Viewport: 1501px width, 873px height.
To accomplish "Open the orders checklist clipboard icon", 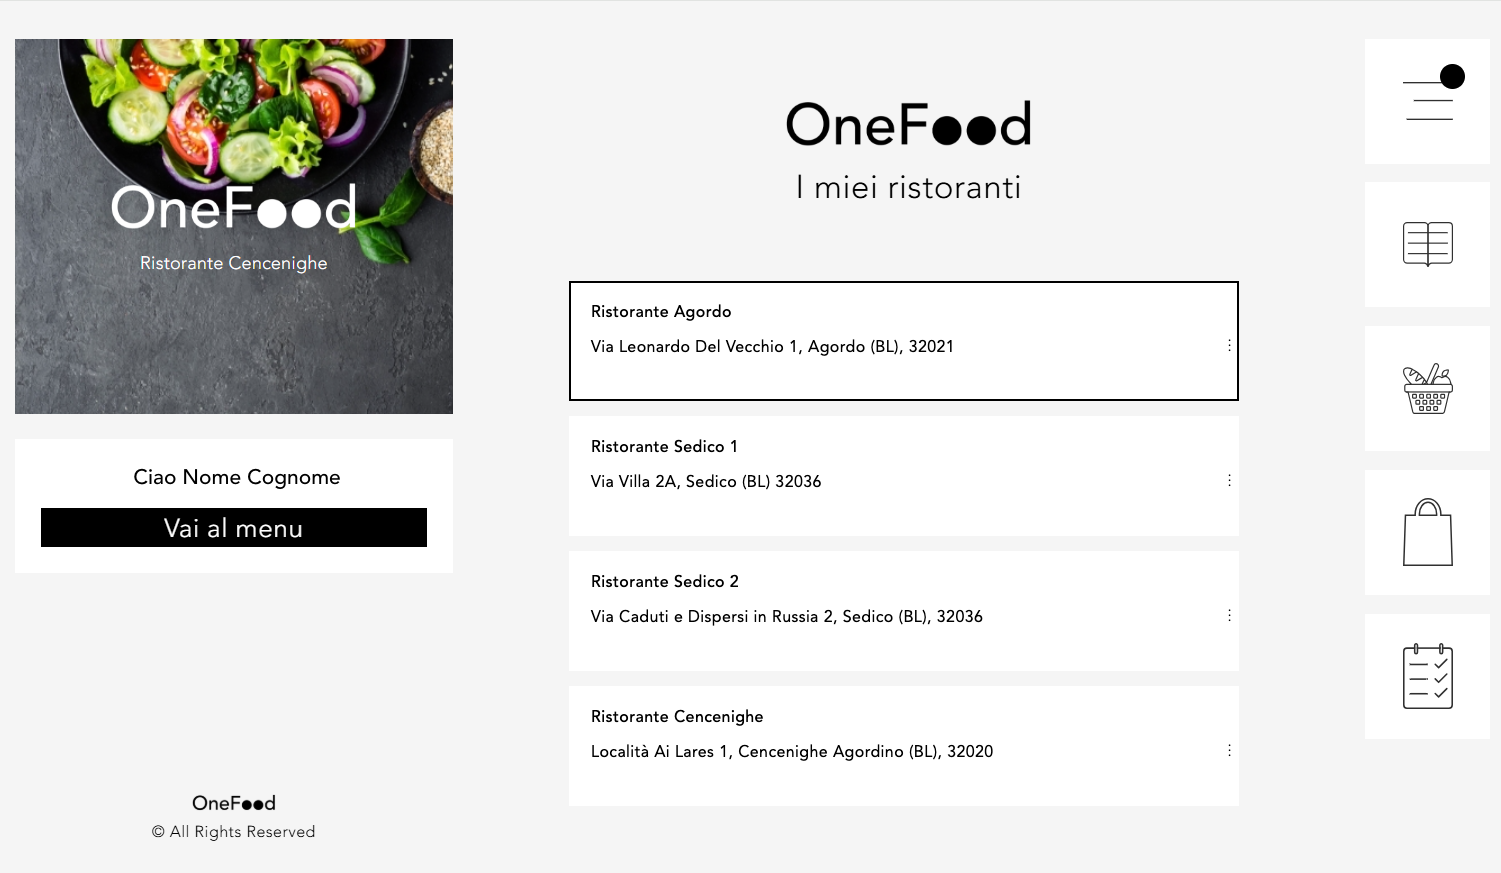I will coord(1428,676).
